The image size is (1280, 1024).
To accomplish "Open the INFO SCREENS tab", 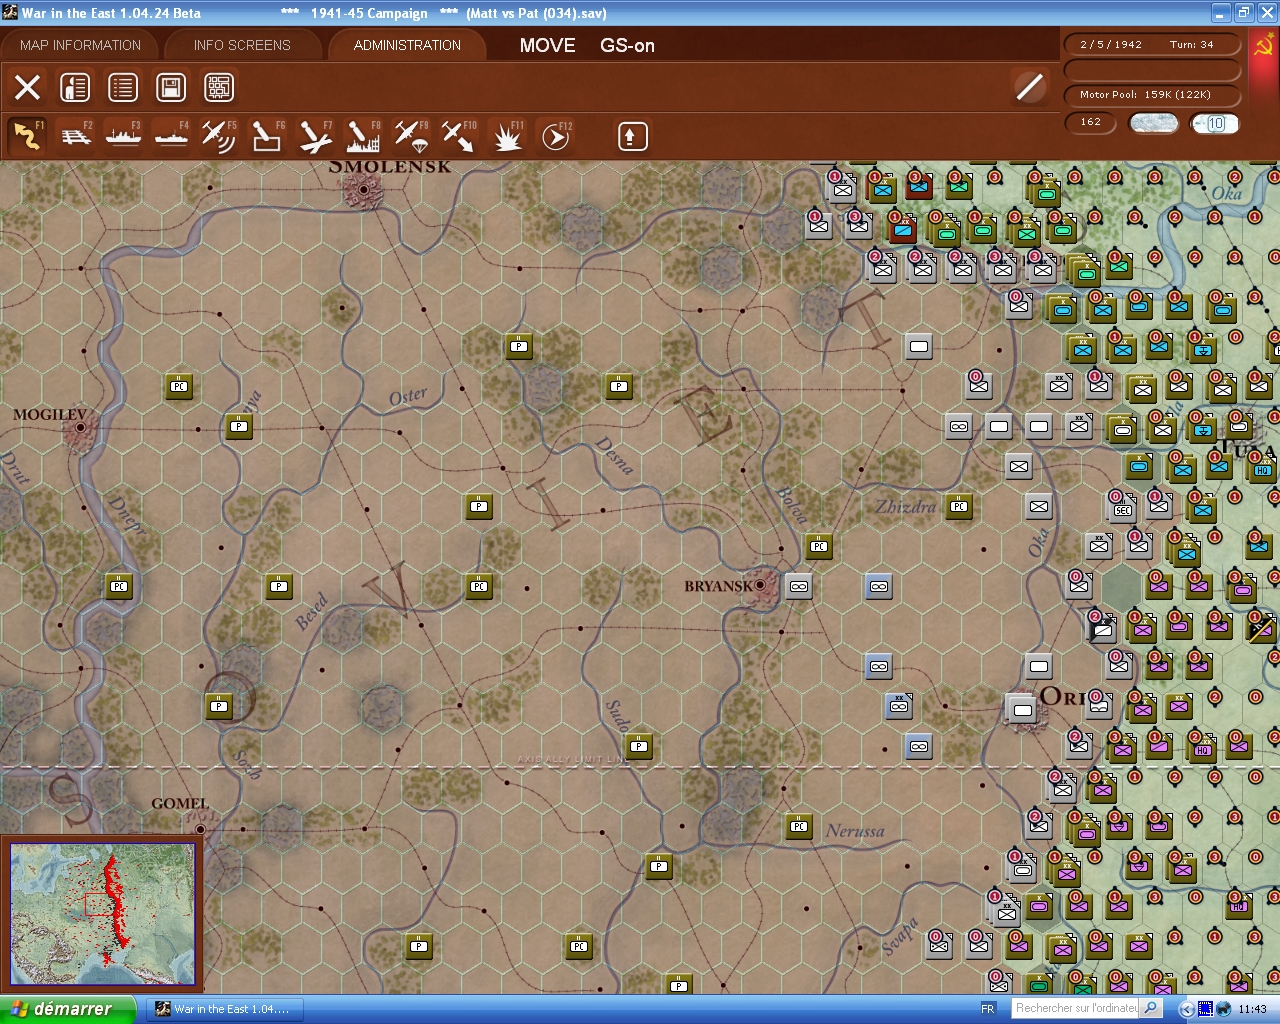I will (x=242, y=45).
